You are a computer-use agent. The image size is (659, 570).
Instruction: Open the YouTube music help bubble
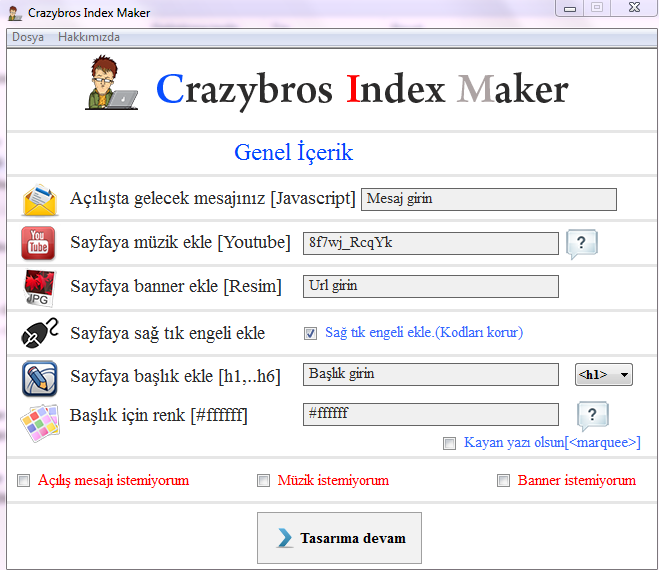(582, 243)
